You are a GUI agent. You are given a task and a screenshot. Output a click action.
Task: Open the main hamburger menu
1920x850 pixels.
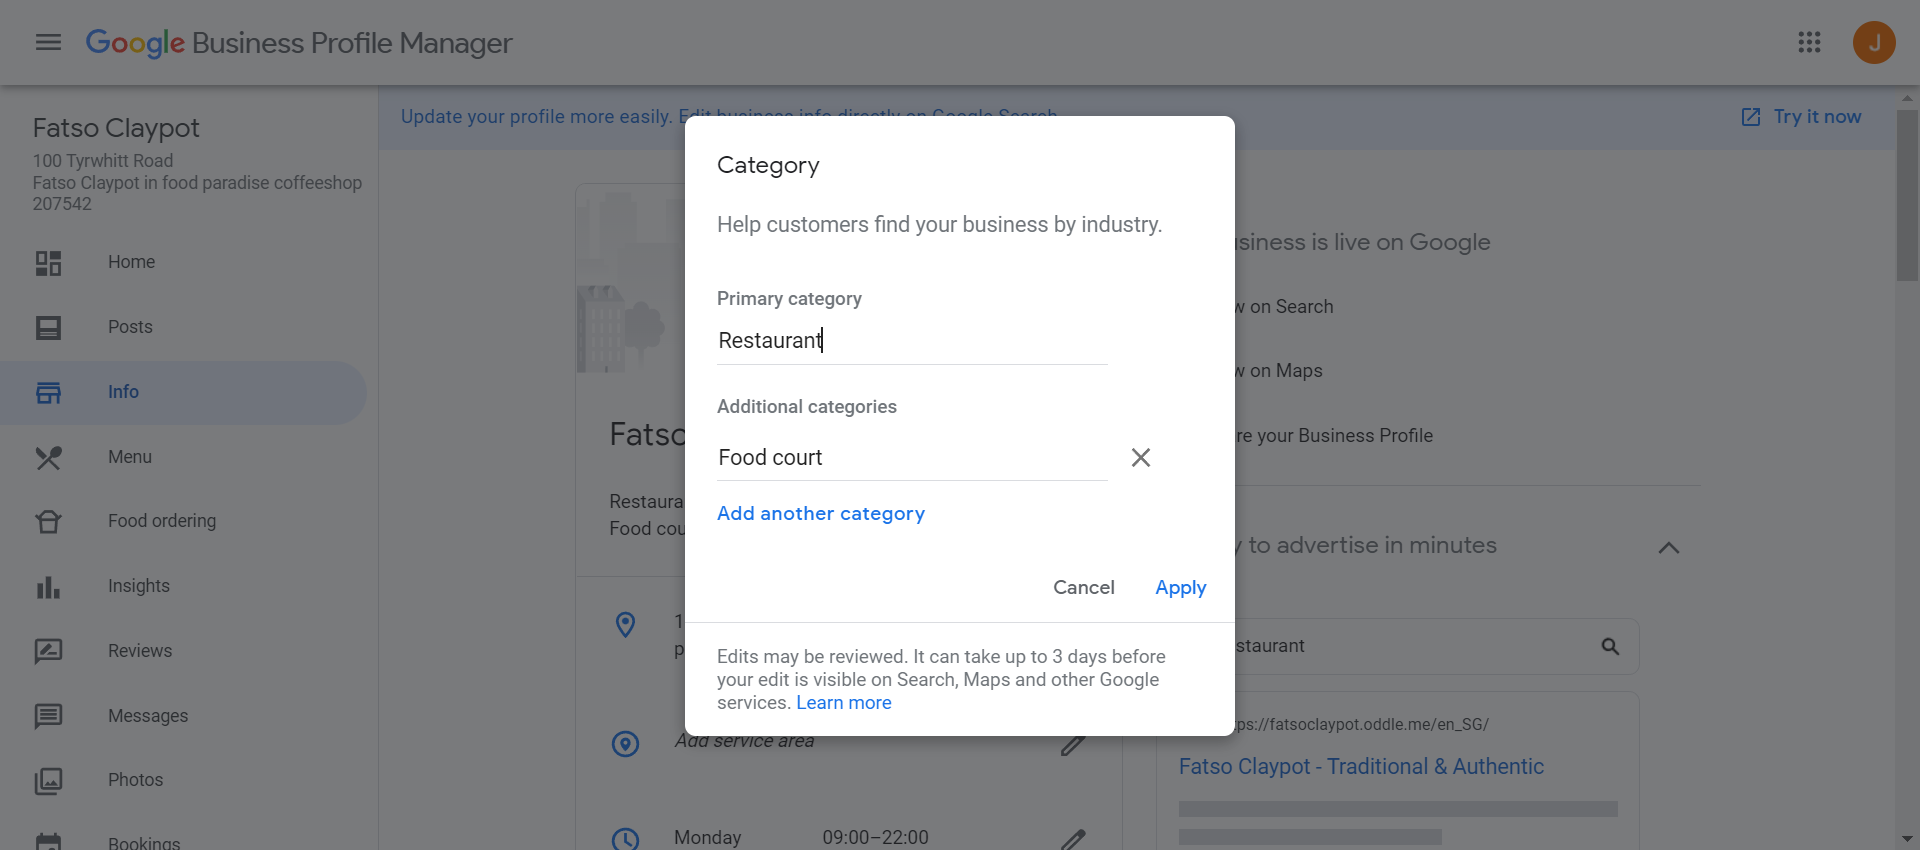(x=48, y=42)
